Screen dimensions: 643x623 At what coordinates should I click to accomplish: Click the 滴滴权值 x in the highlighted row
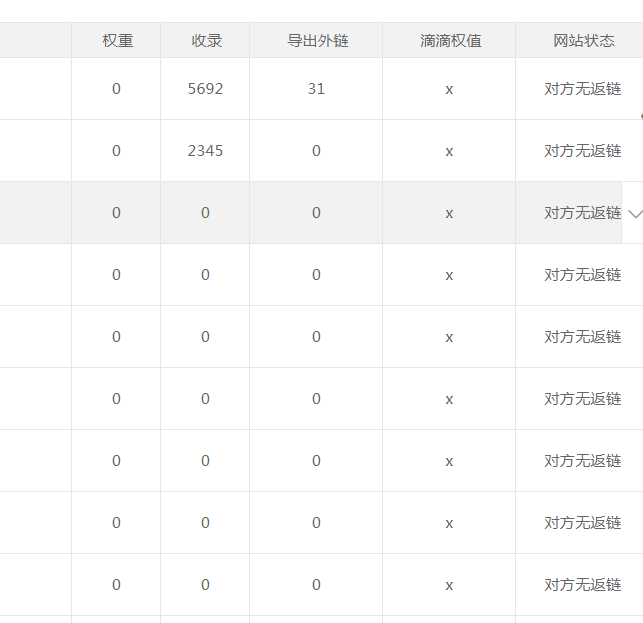pyautogui.click(x=449, y=213)
